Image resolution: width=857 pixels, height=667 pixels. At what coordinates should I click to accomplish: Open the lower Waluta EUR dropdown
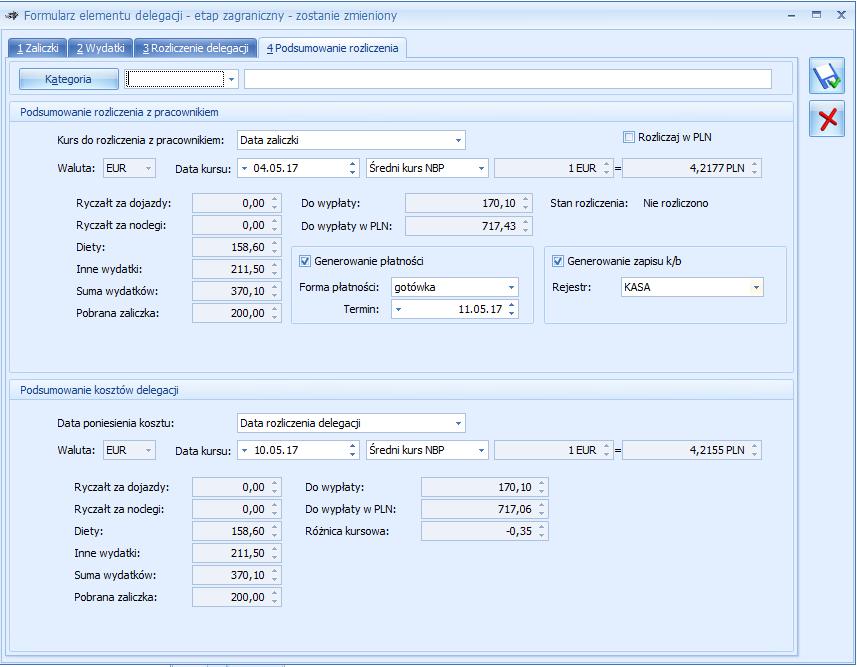[x=148, y=450]
